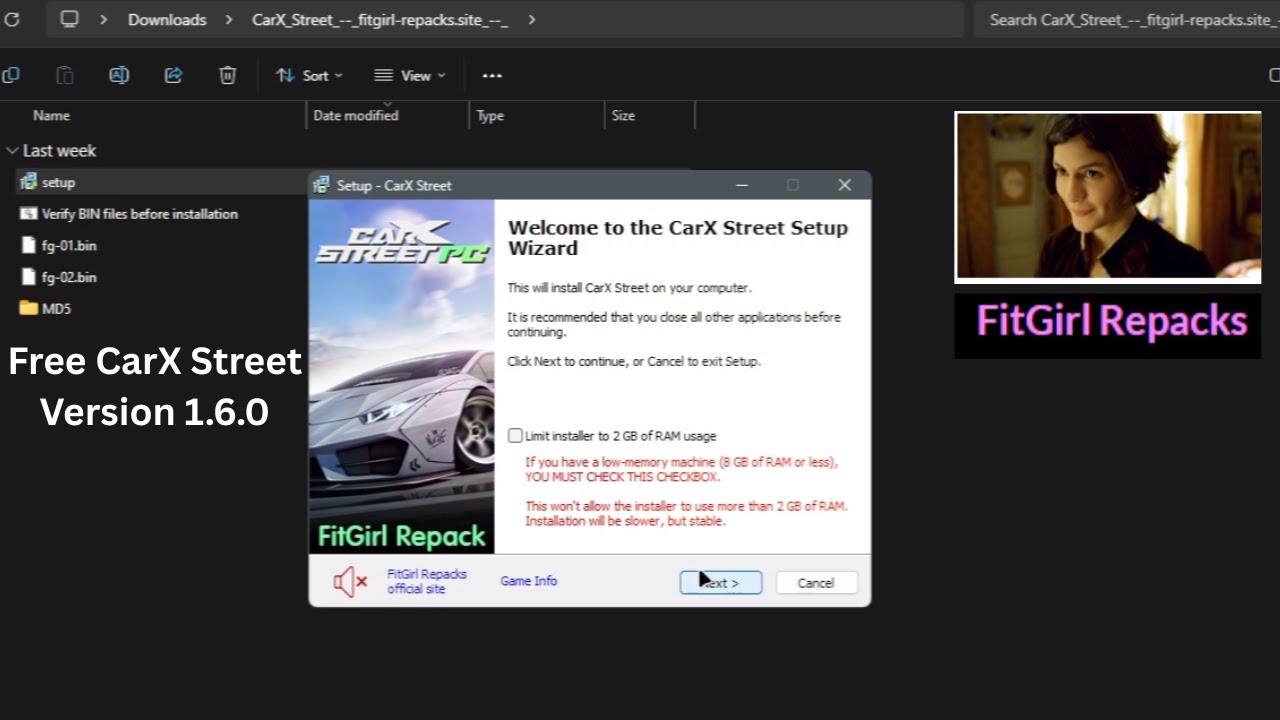This screenshot has height=720, width=1280.
Task: Mute installer music with speaker icon
Action: click(350, 581)
